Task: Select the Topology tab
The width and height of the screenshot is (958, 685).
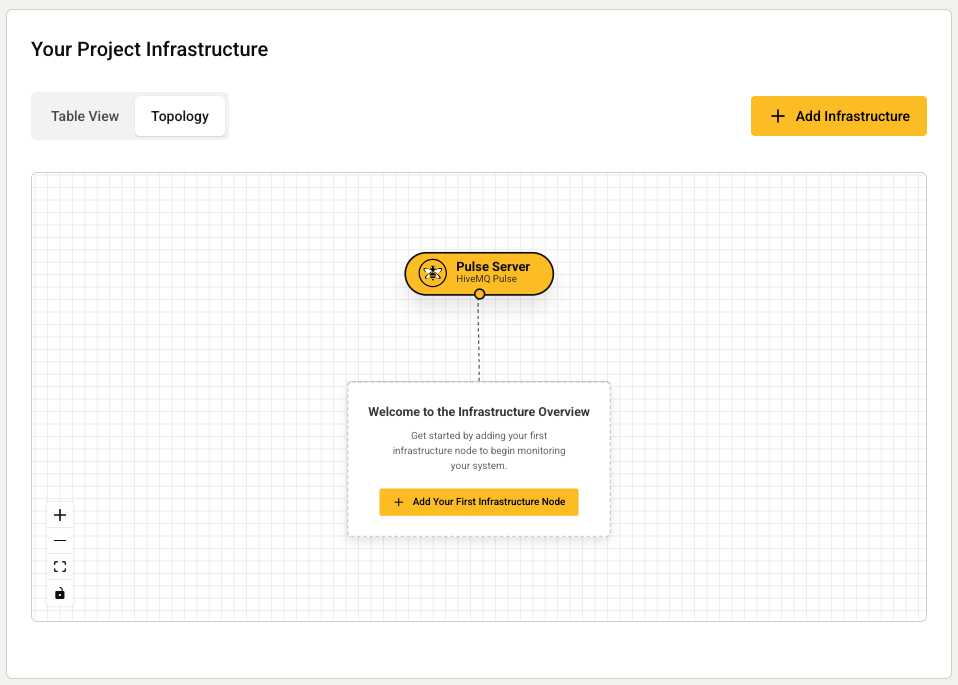Action: [x=180, y=116]
